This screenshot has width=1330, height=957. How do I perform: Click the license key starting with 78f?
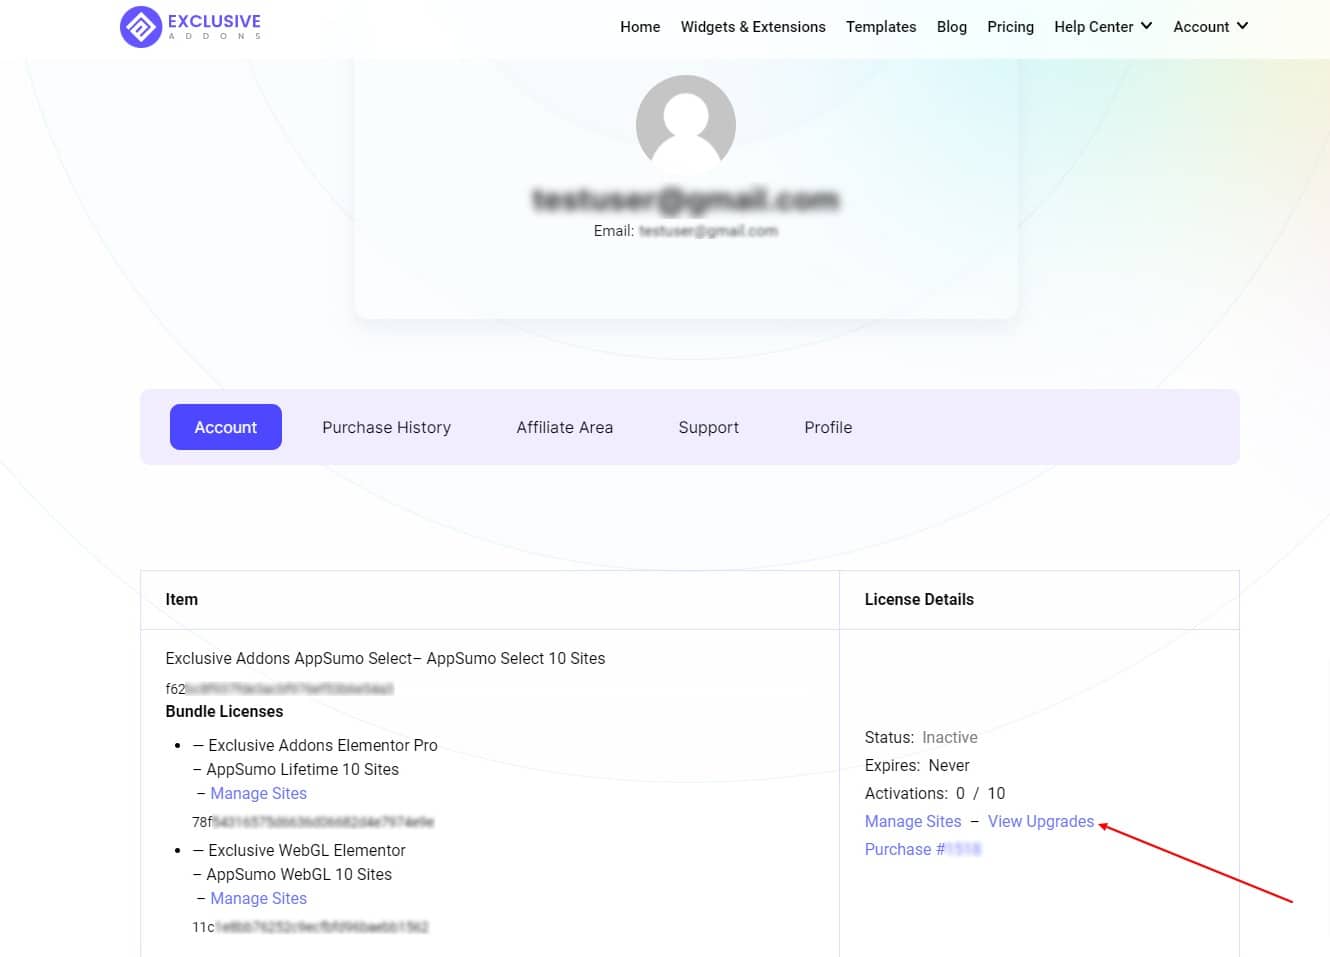[x=313, y=822]
